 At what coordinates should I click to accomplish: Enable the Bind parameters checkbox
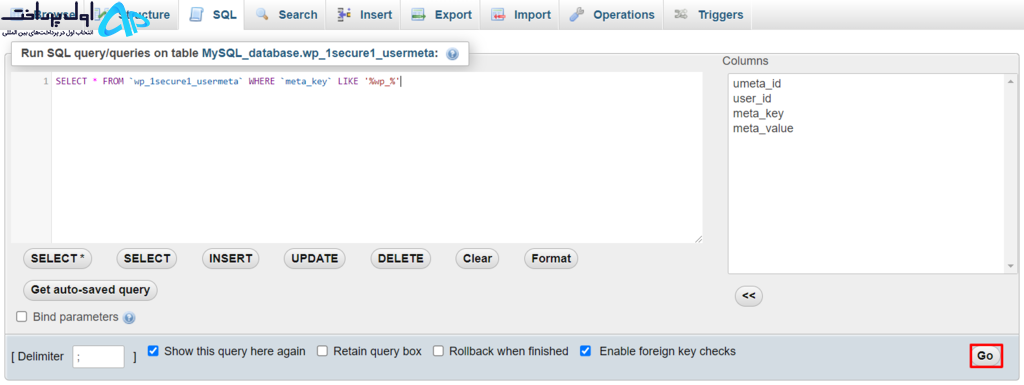(x=22, y=316)
